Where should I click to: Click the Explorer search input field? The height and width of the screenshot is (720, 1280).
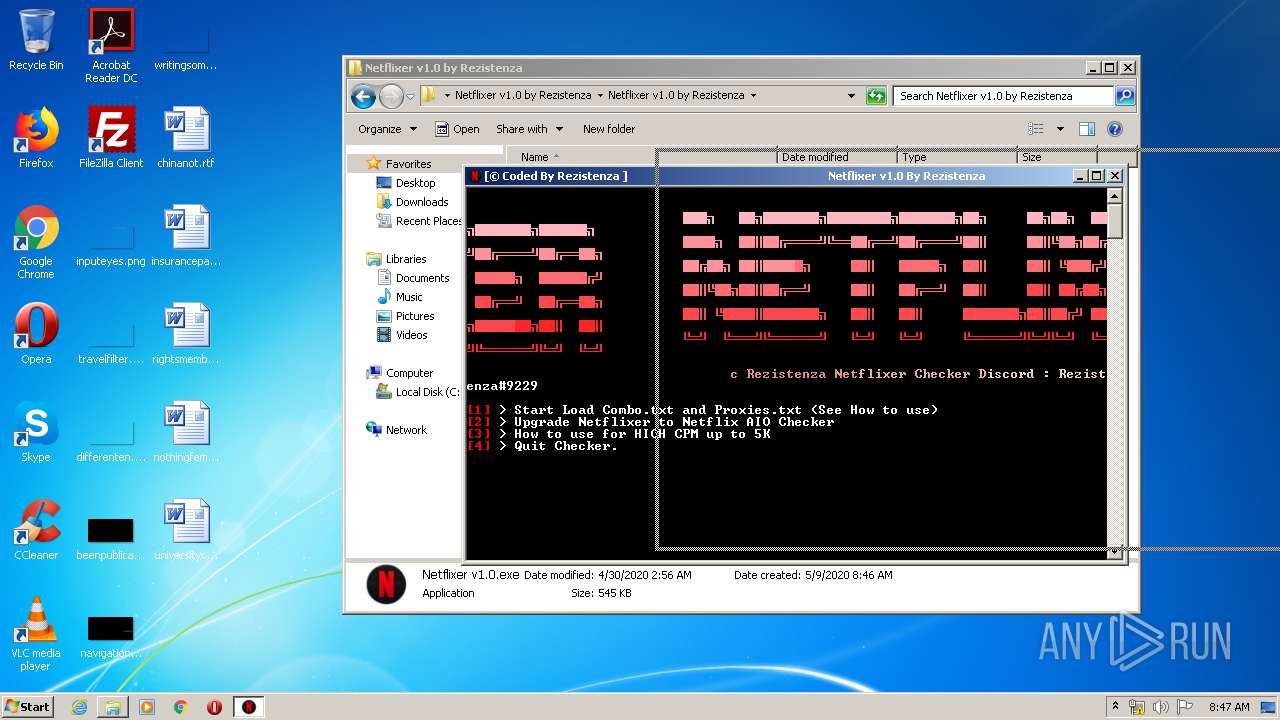click(x=1004, y=96)
